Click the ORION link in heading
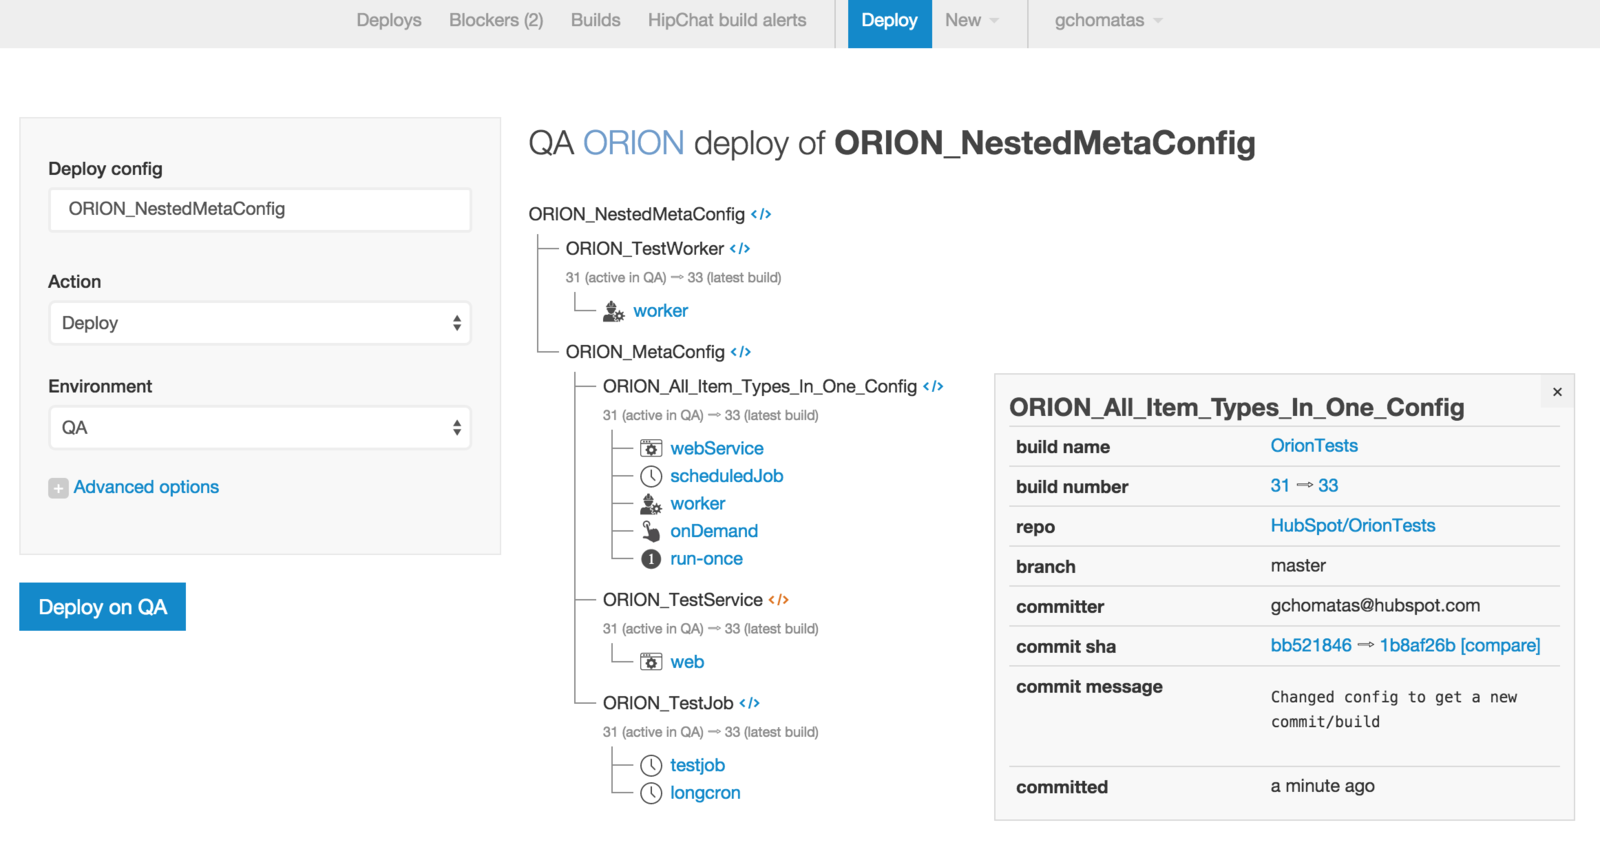The height and width of the screenshot is (858, 1600). point(634,143)
